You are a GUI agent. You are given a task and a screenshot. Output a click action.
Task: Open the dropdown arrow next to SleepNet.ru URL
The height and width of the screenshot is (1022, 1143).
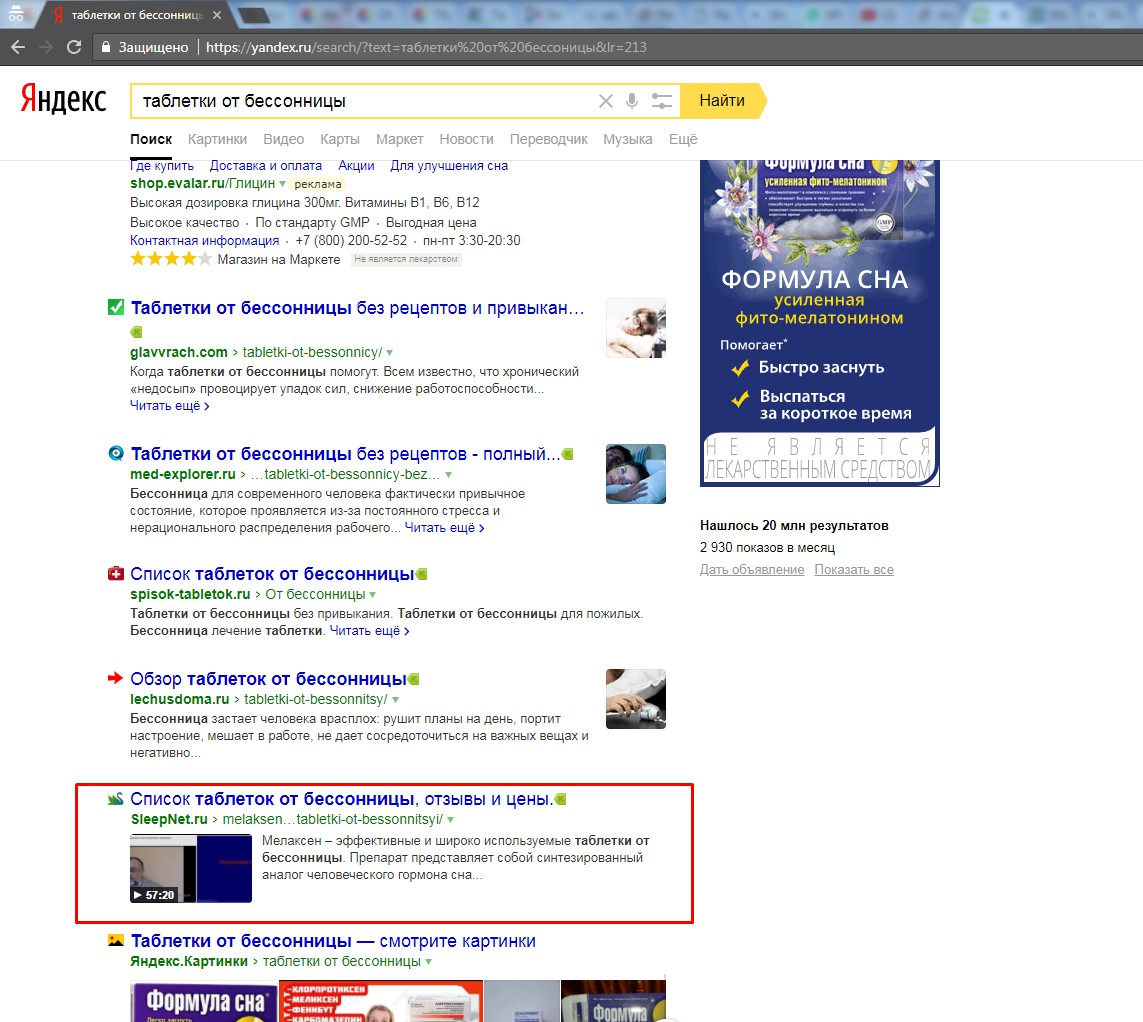(x=450, y=820)
